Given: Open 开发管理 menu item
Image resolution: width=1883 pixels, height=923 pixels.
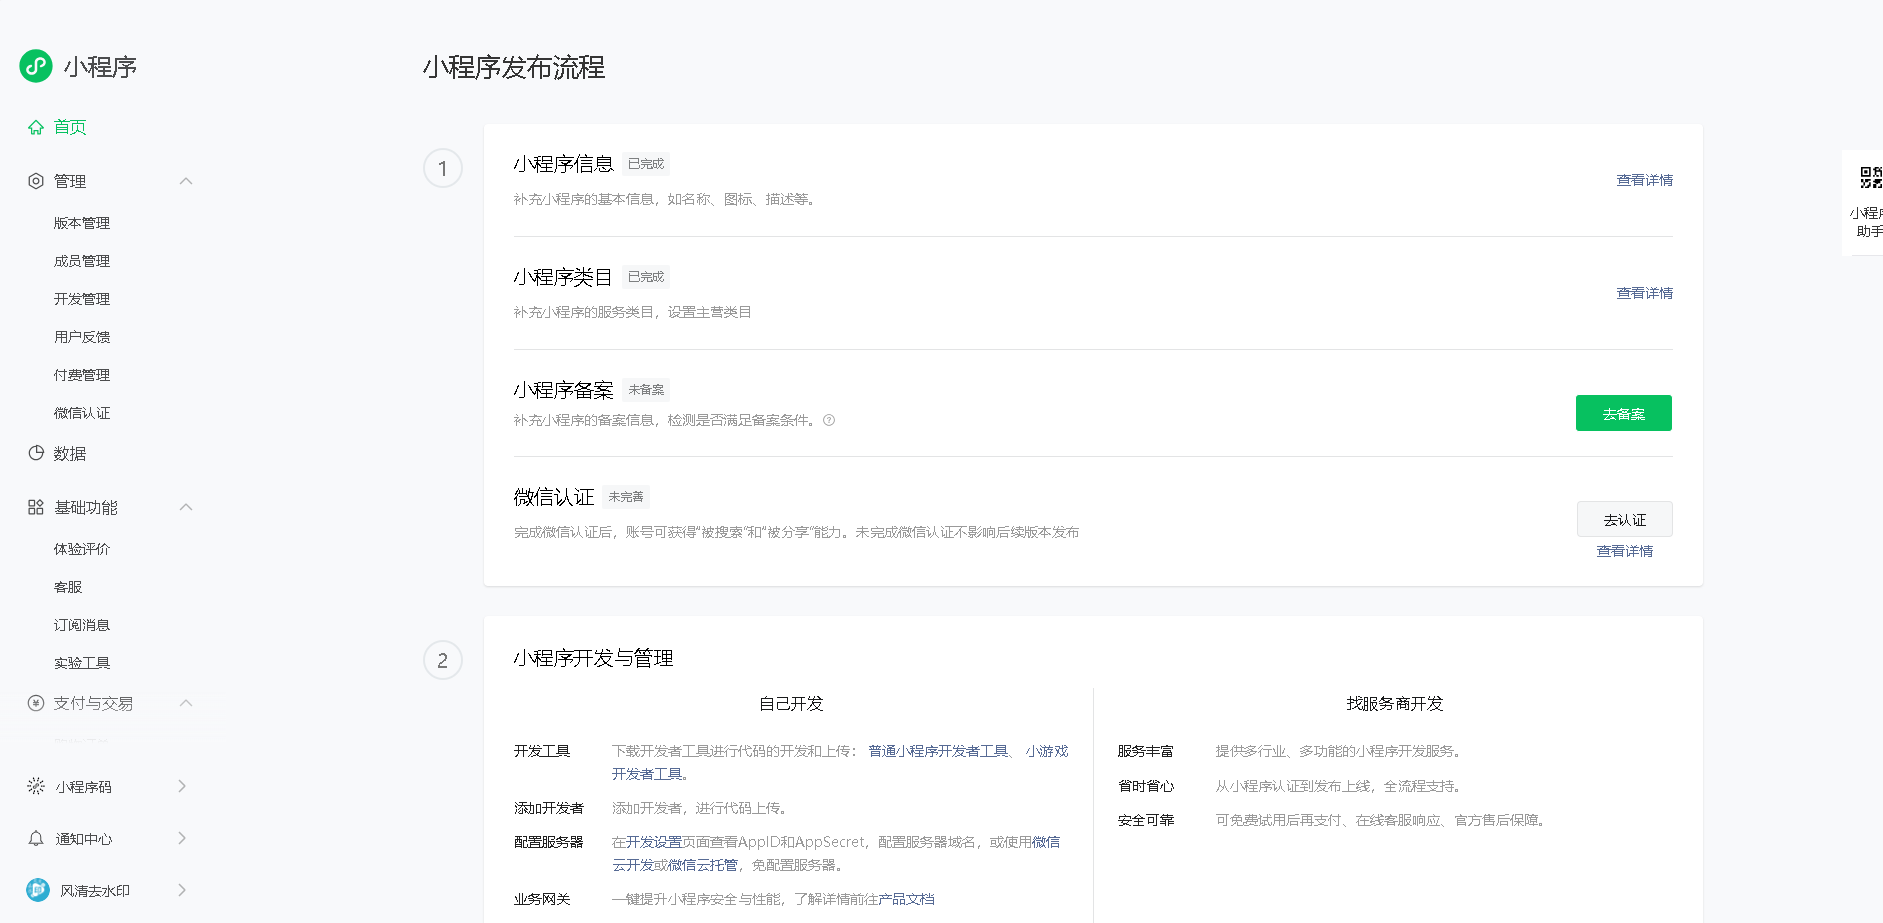Looking at the screenshot, I should tap(82, 299).
